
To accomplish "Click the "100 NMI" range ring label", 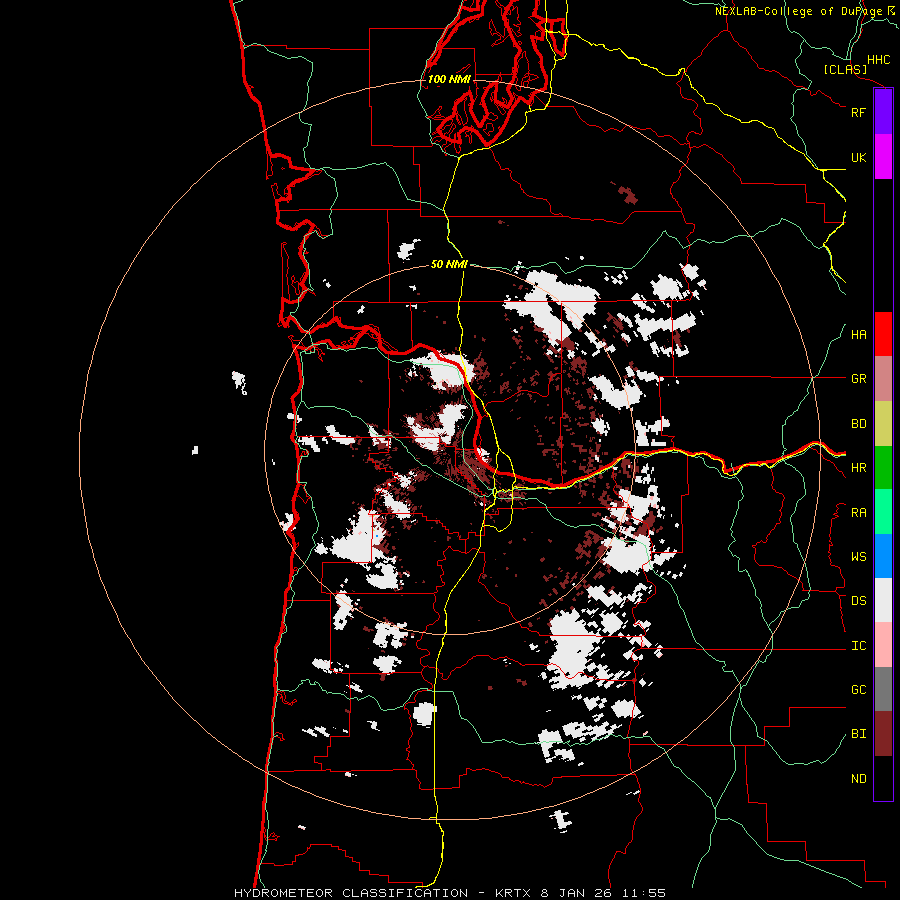I will (449, 79).
